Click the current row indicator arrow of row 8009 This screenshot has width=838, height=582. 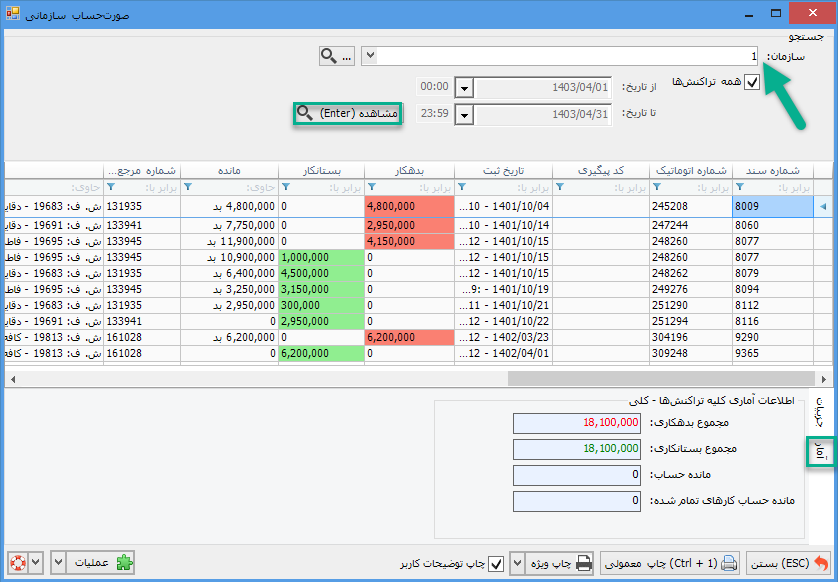tap(823, 206)
